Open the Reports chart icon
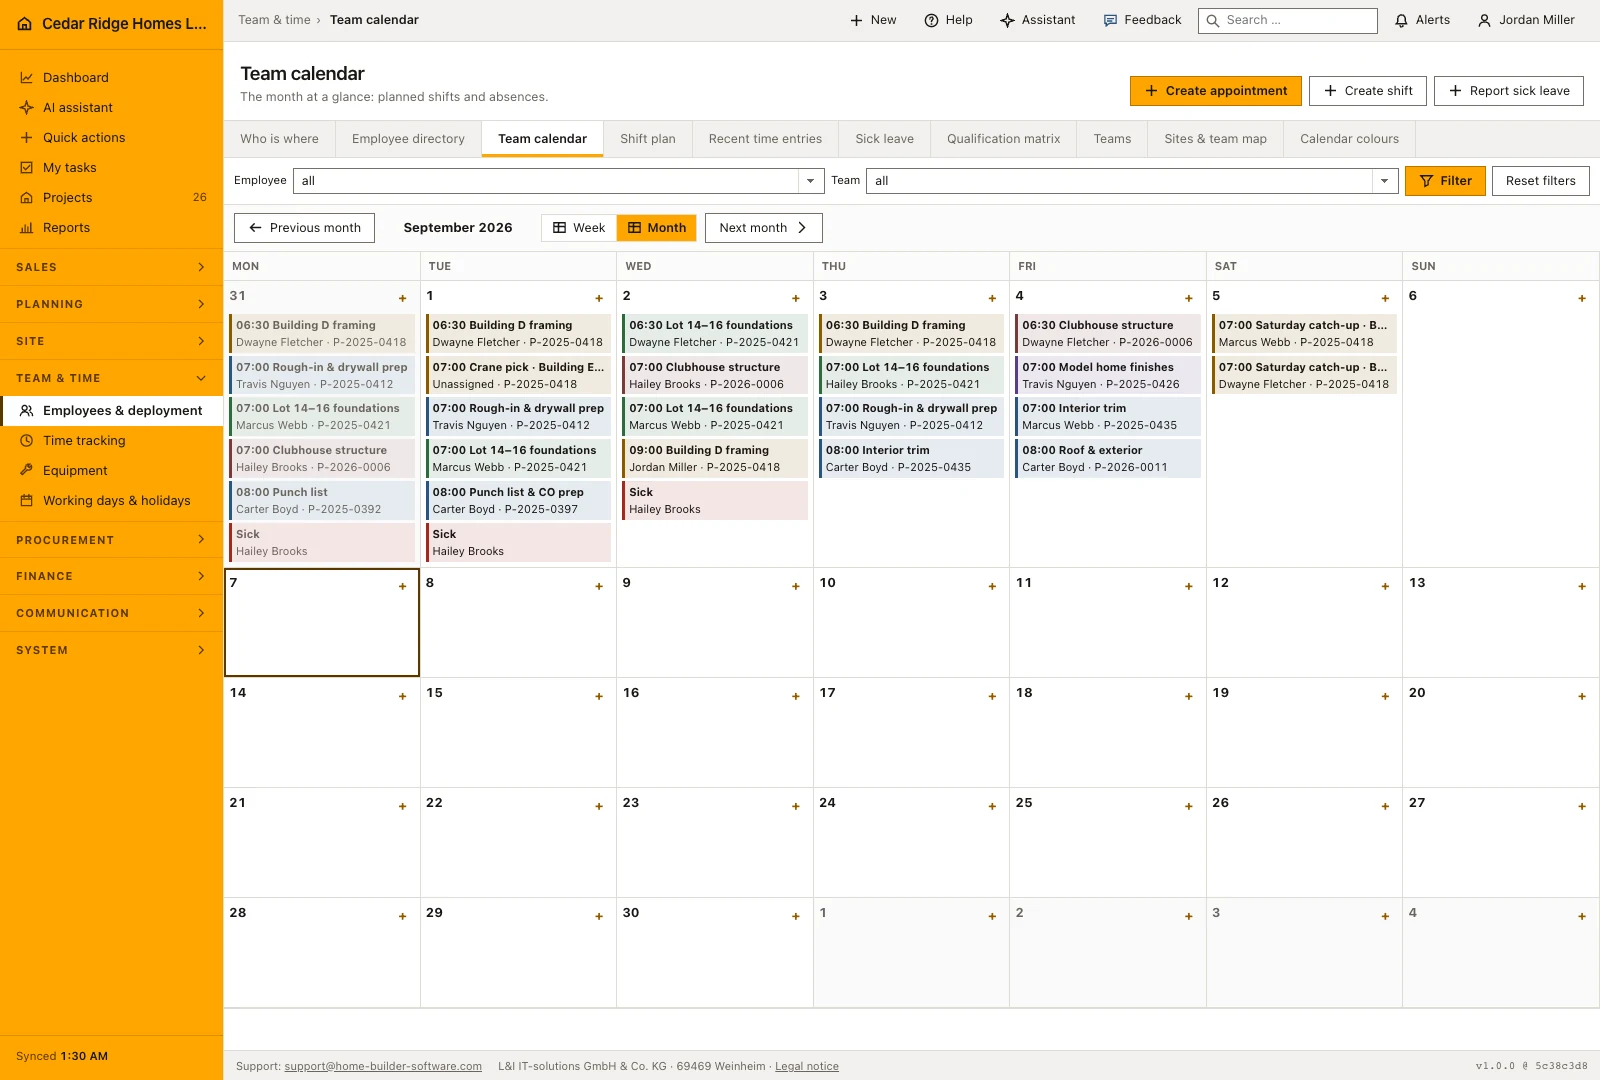Screen dimensions: 1600x1080 coord(27,228)
